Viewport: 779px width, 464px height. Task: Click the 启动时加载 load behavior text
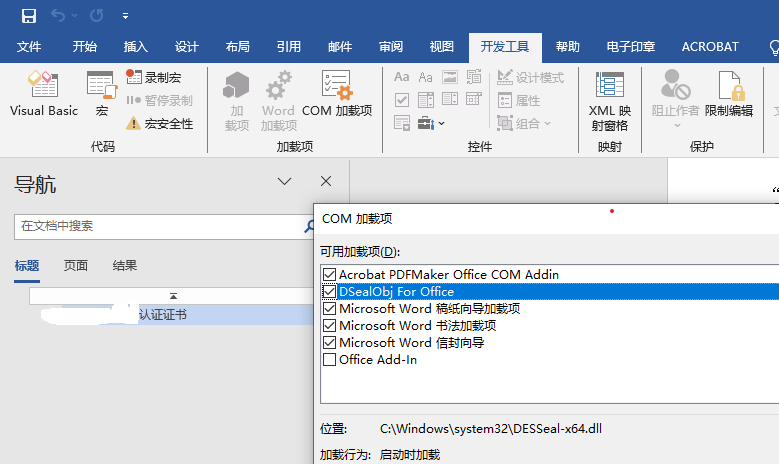pos(410,455)
